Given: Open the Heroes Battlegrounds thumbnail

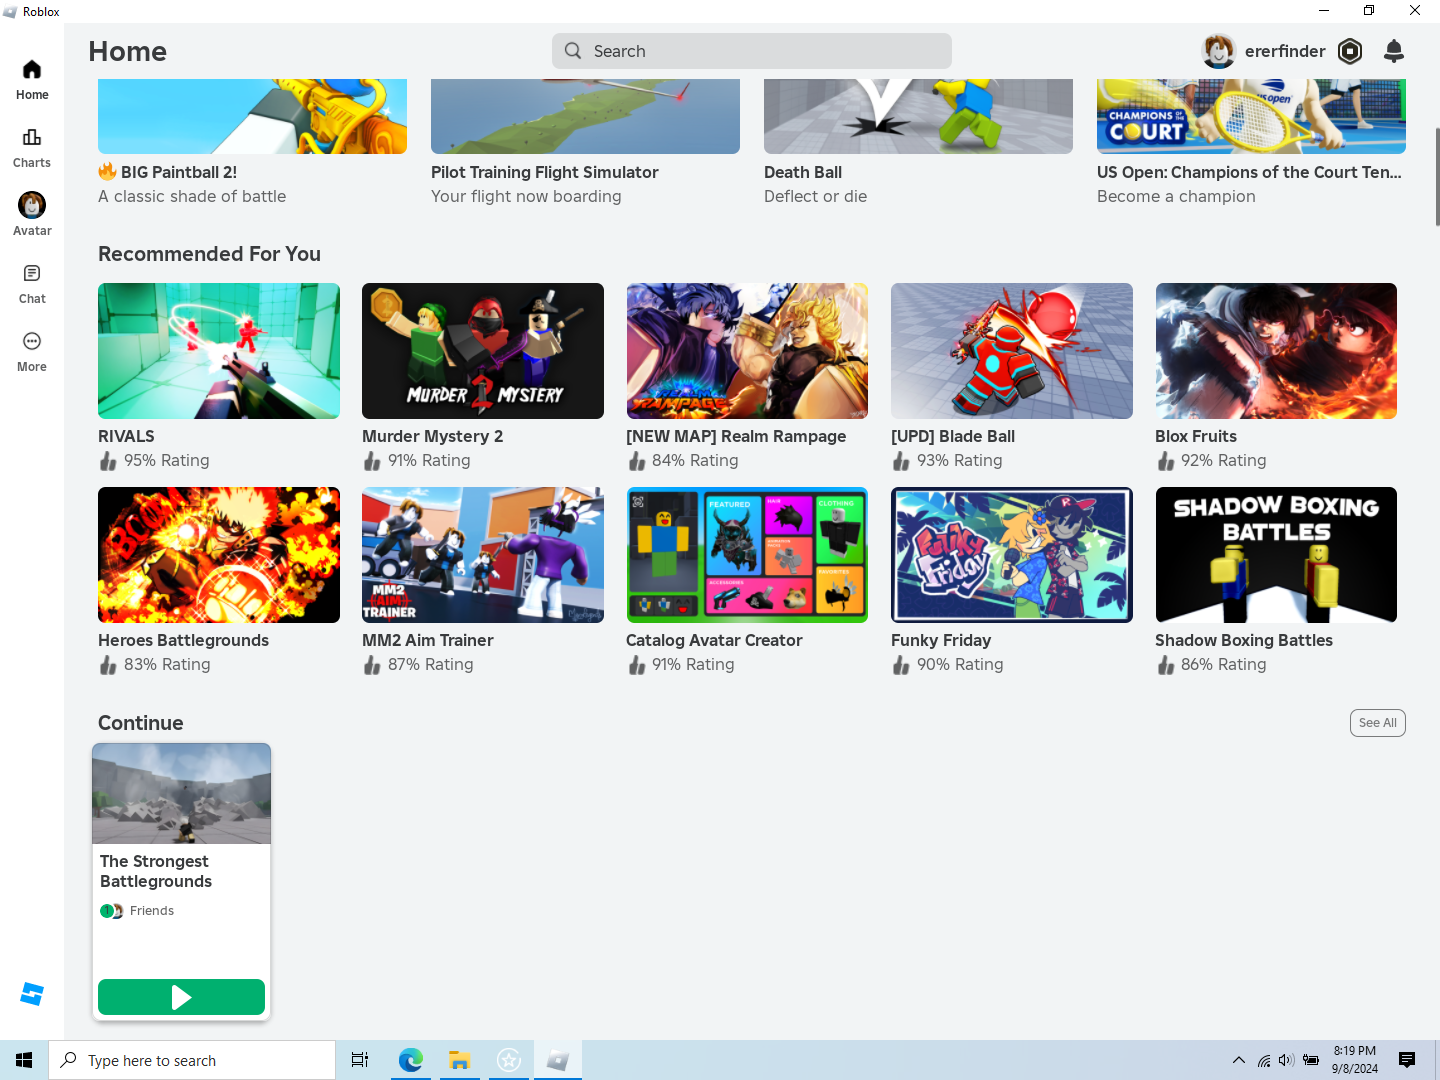Looking at the screenshot, I should (219, 555).
